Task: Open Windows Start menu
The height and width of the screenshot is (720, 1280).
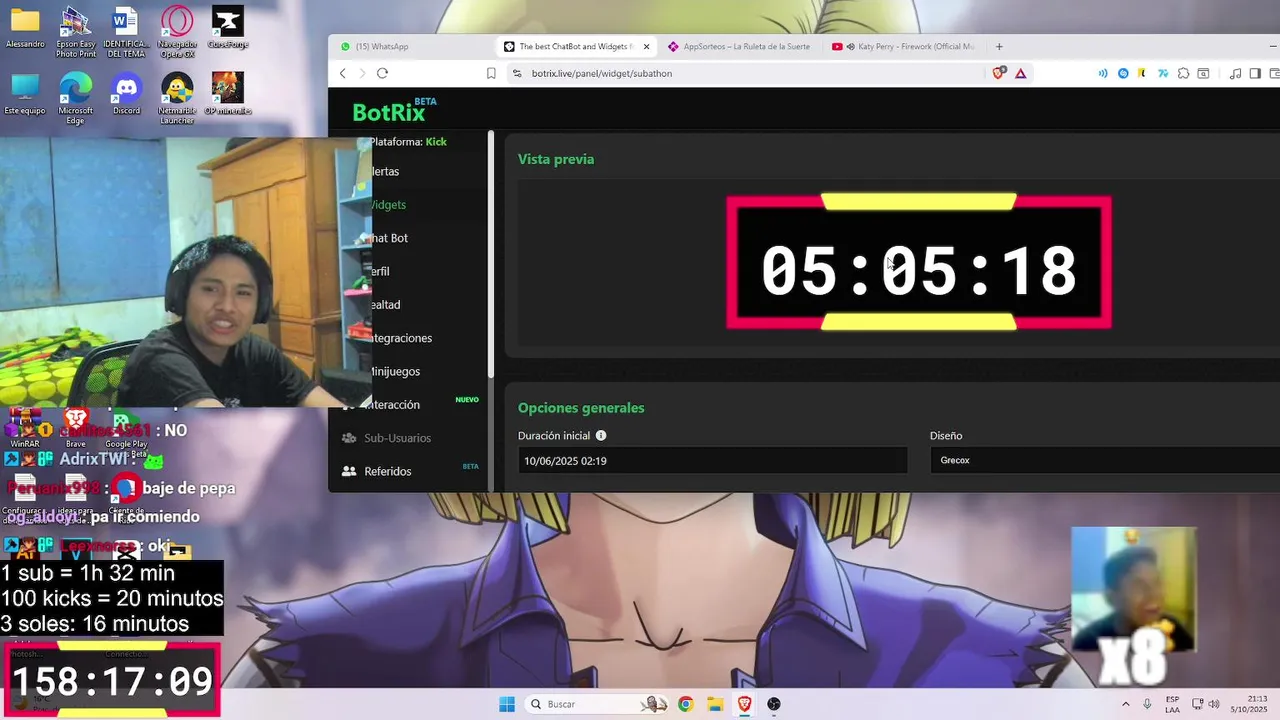Action: [x=507, y=704]
